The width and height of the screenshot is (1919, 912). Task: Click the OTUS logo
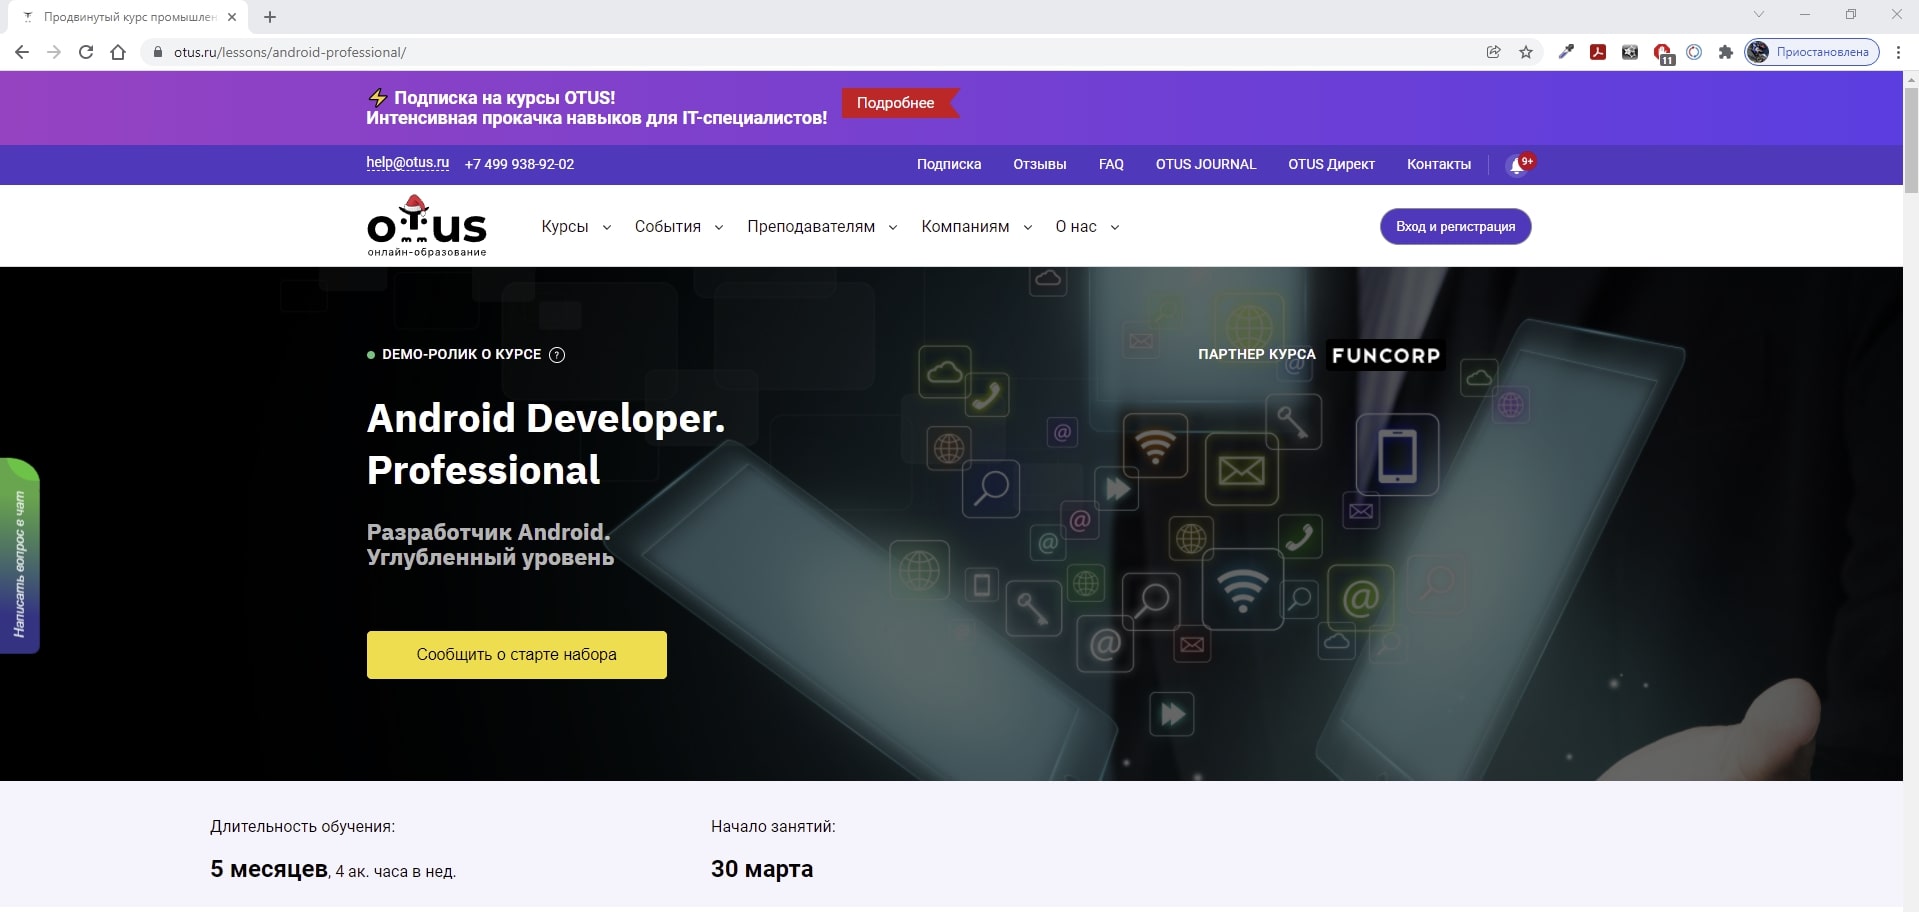click(x=427, y=226)
